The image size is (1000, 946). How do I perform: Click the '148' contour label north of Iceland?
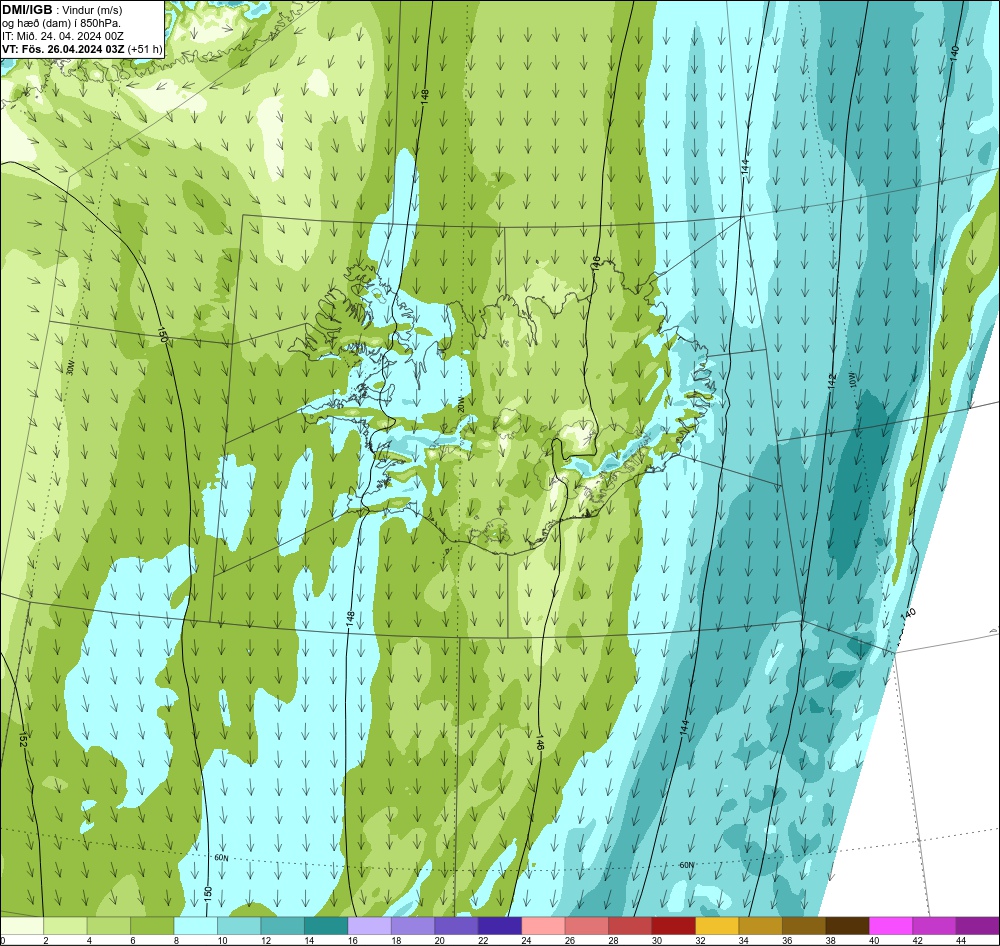click(x=425, y=96)
